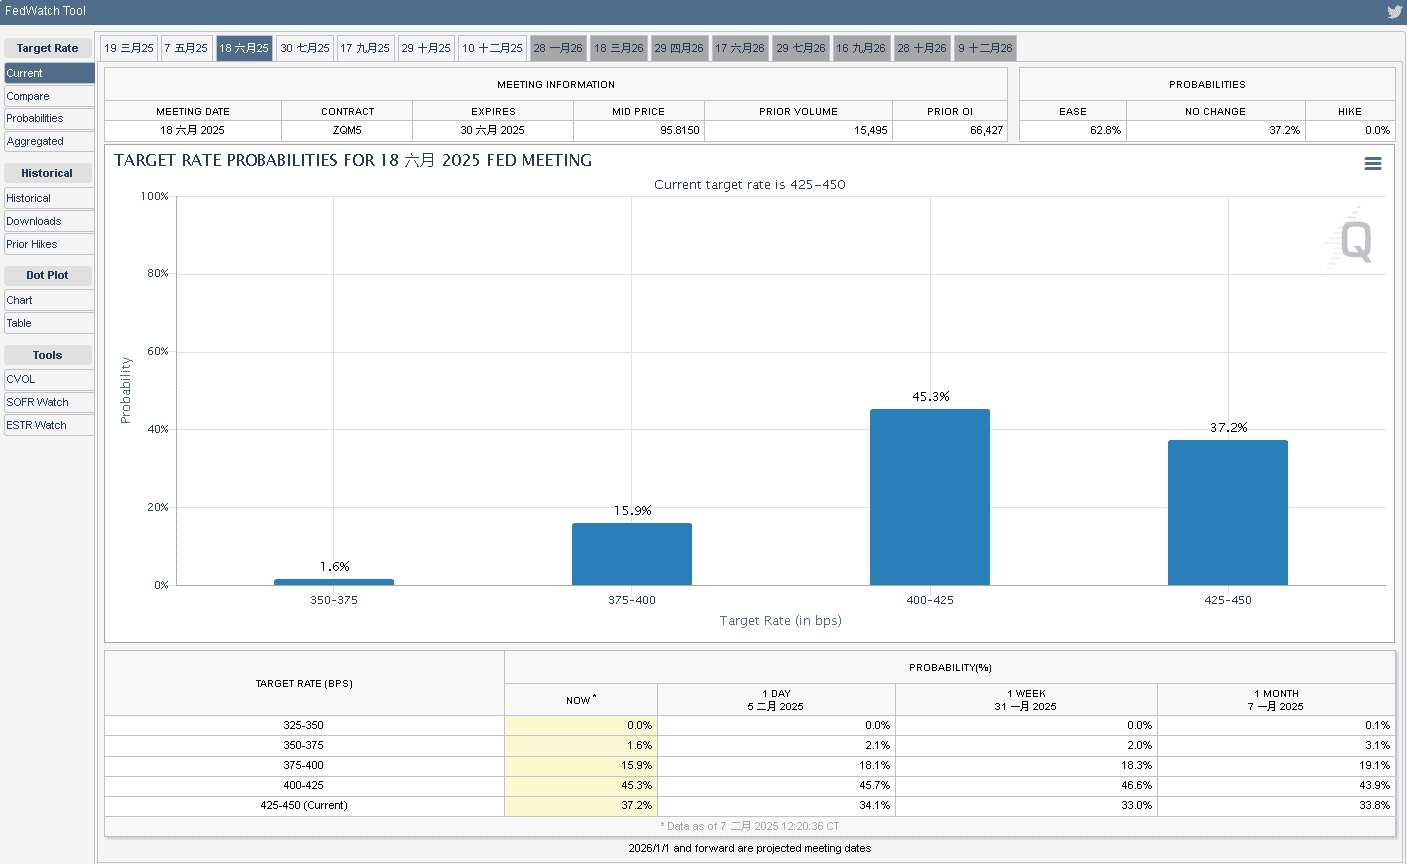
Task: Click the 1 DAY 5 二月 2025 column header
Action: 776,700
